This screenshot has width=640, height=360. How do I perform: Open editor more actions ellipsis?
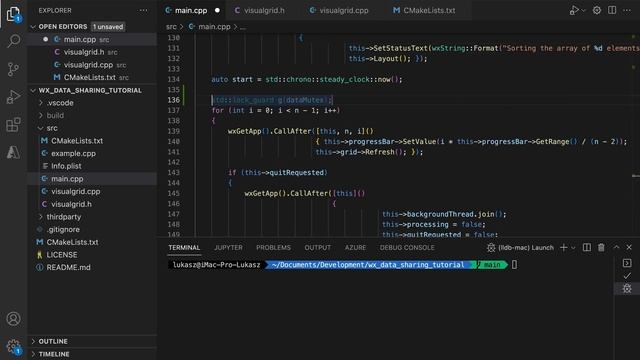click(627, 10)
